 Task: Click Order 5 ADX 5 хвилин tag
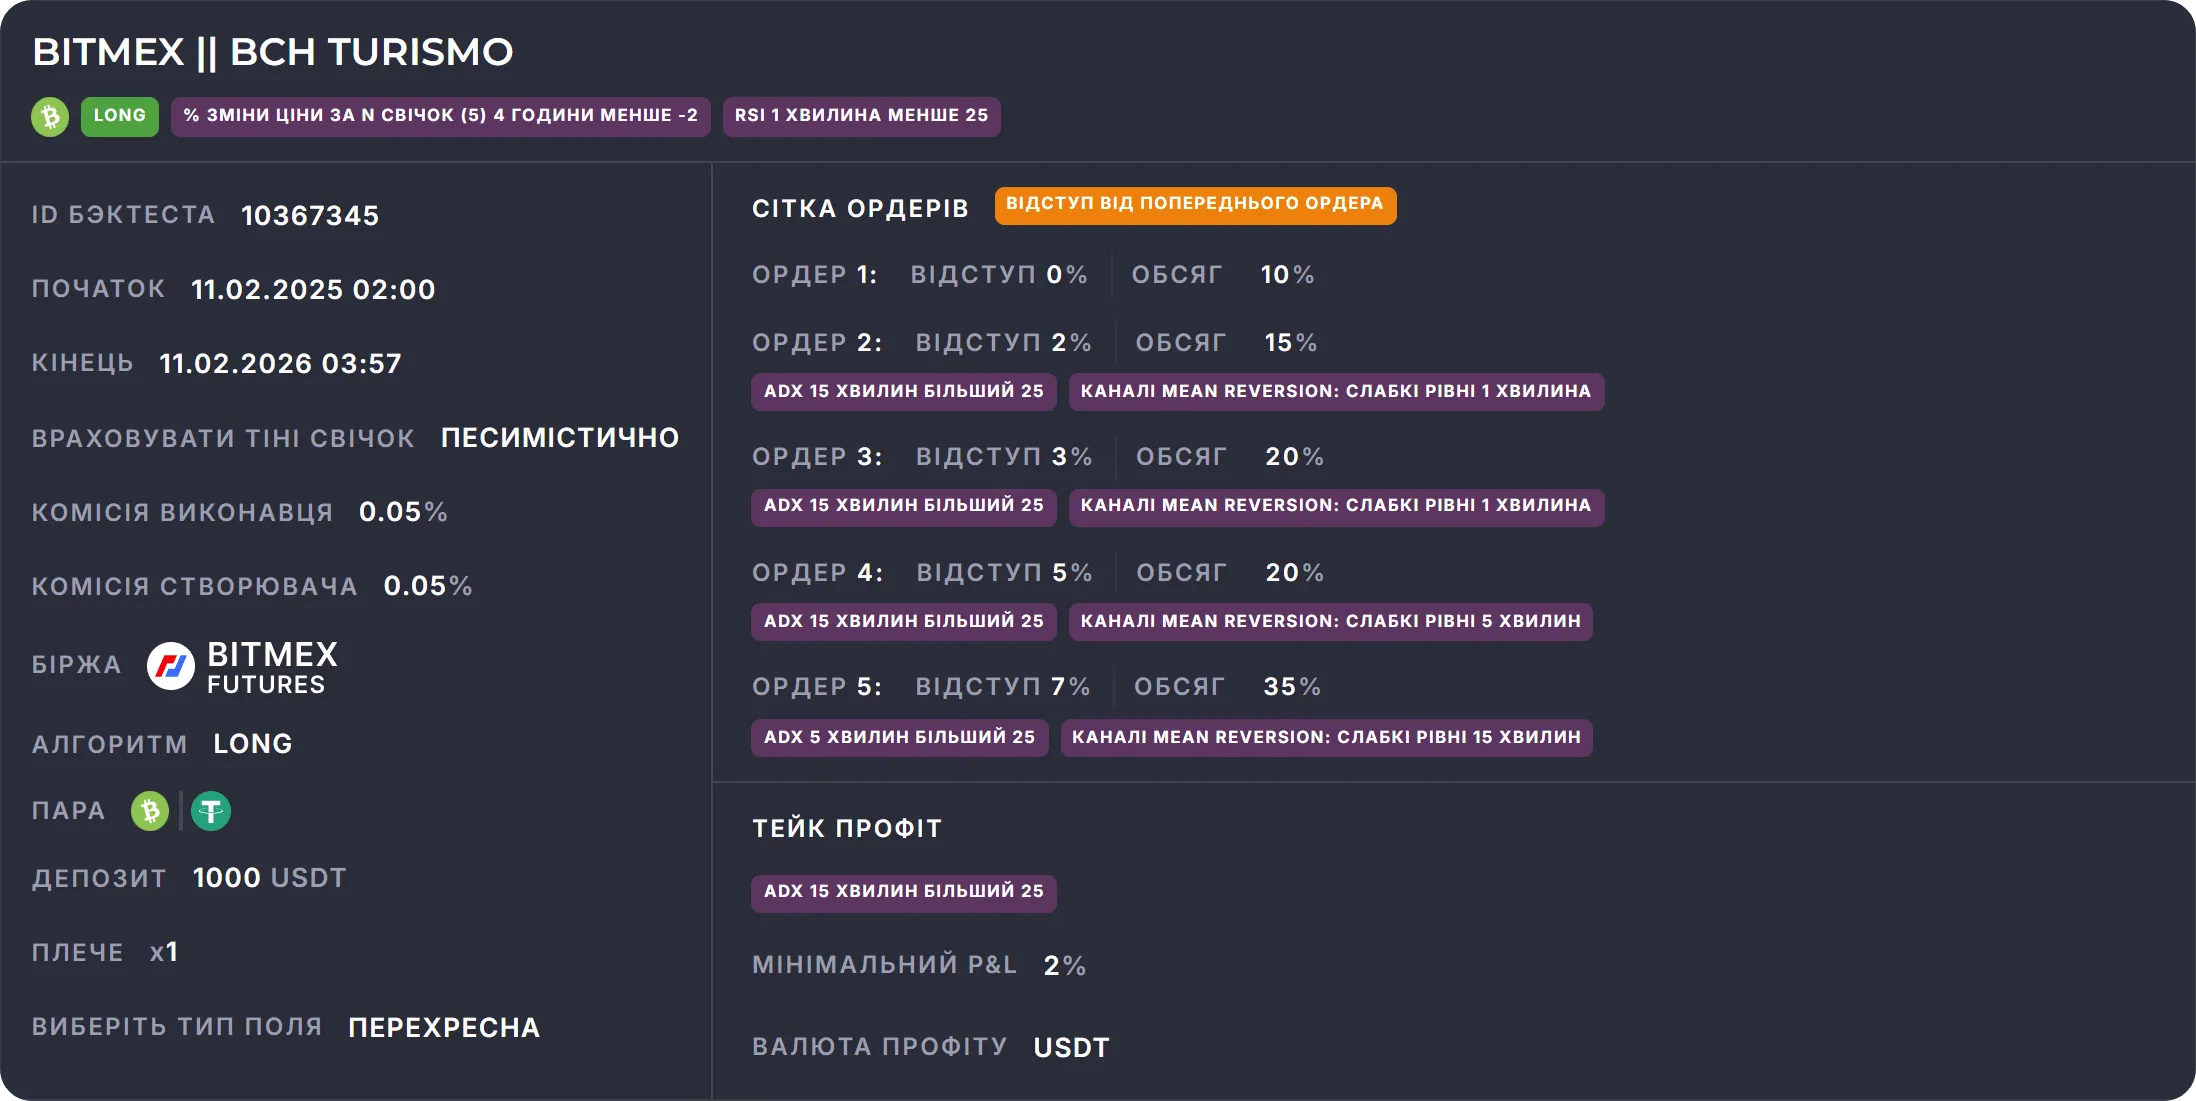coord(899,737)
